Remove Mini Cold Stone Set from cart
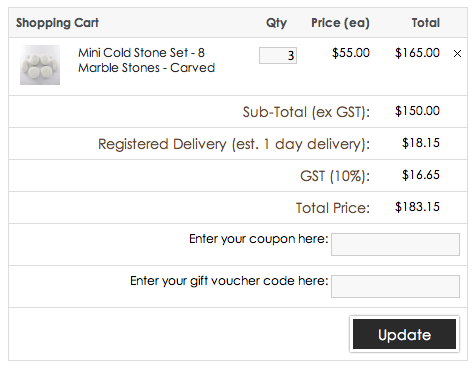This screenshot has height=366, width=476. 457,53
